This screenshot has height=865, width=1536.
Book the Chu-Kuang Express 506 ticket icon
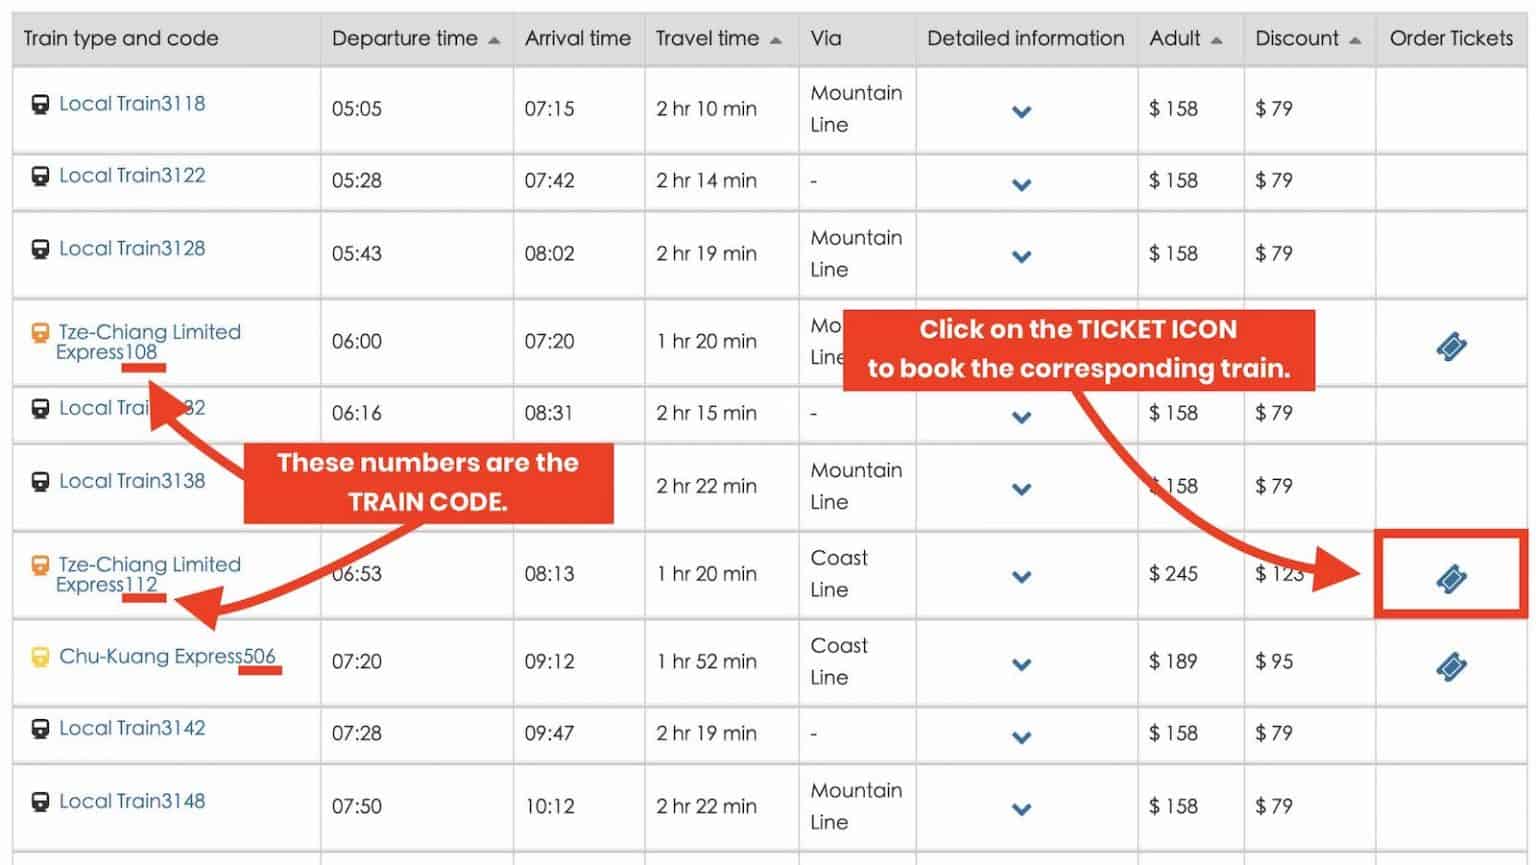[1451, 666]
